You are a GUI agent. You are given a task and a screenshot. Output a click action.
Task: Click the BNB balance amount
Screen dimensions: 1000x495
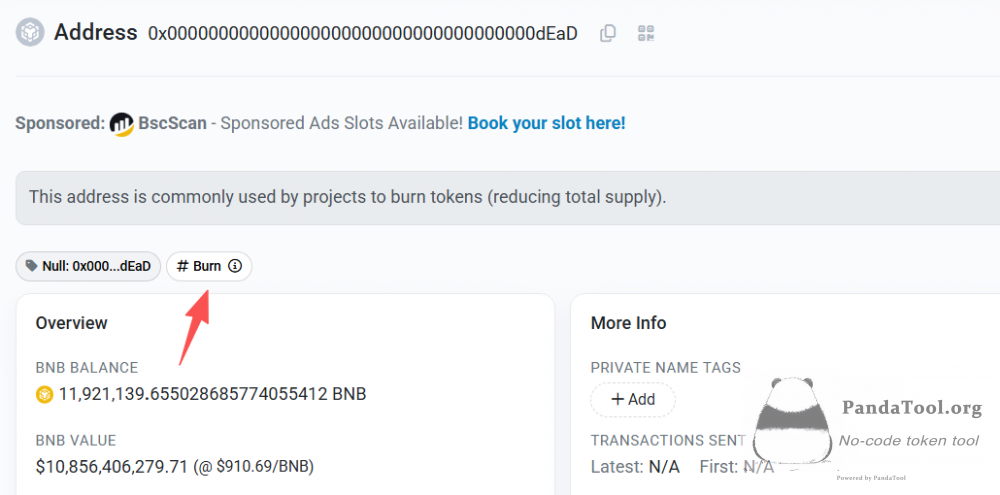[x=212, y=394]
